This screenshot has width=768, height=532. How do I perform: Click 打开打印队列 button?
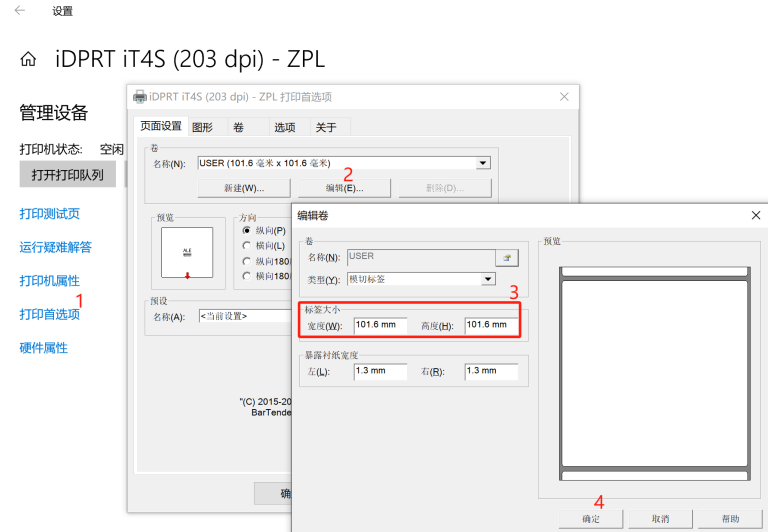(68, 175)
